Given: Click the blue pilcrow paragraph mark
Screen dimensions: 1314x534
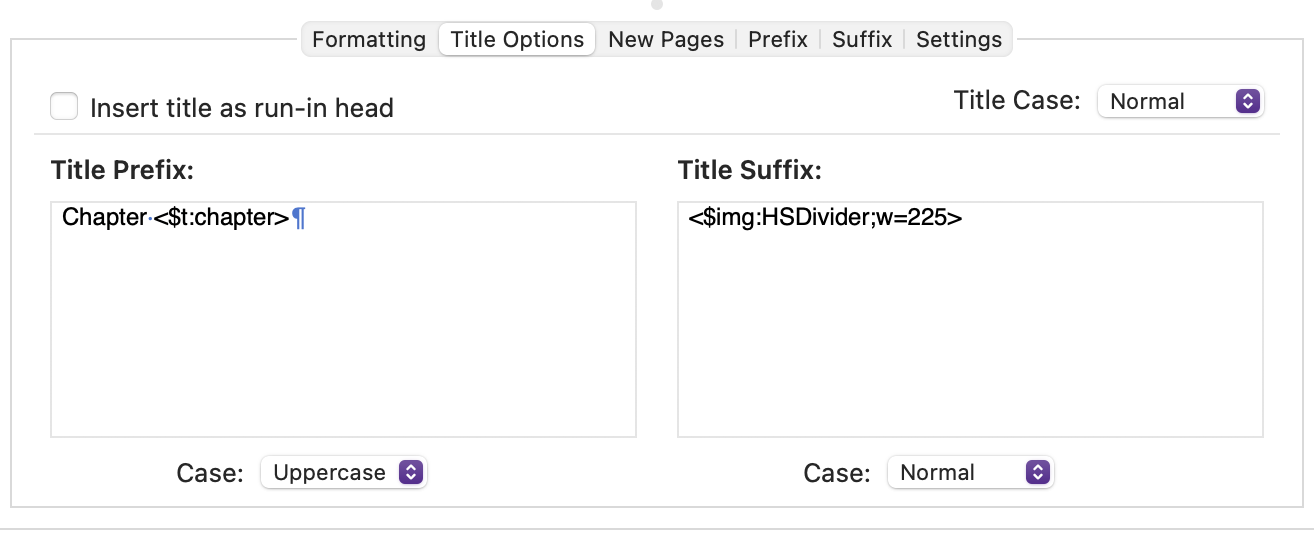Looking at the screenshot, I should (298, 217).
